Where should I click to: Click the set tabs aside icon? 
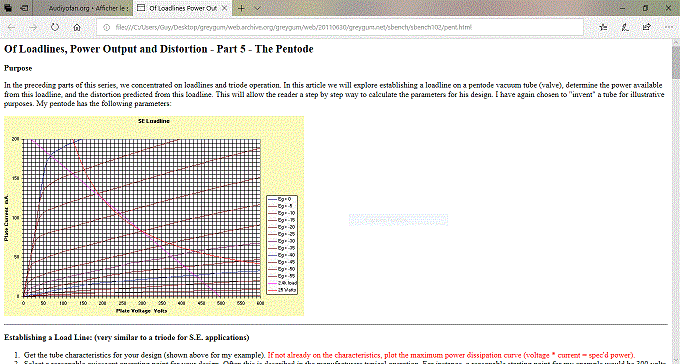25,8
